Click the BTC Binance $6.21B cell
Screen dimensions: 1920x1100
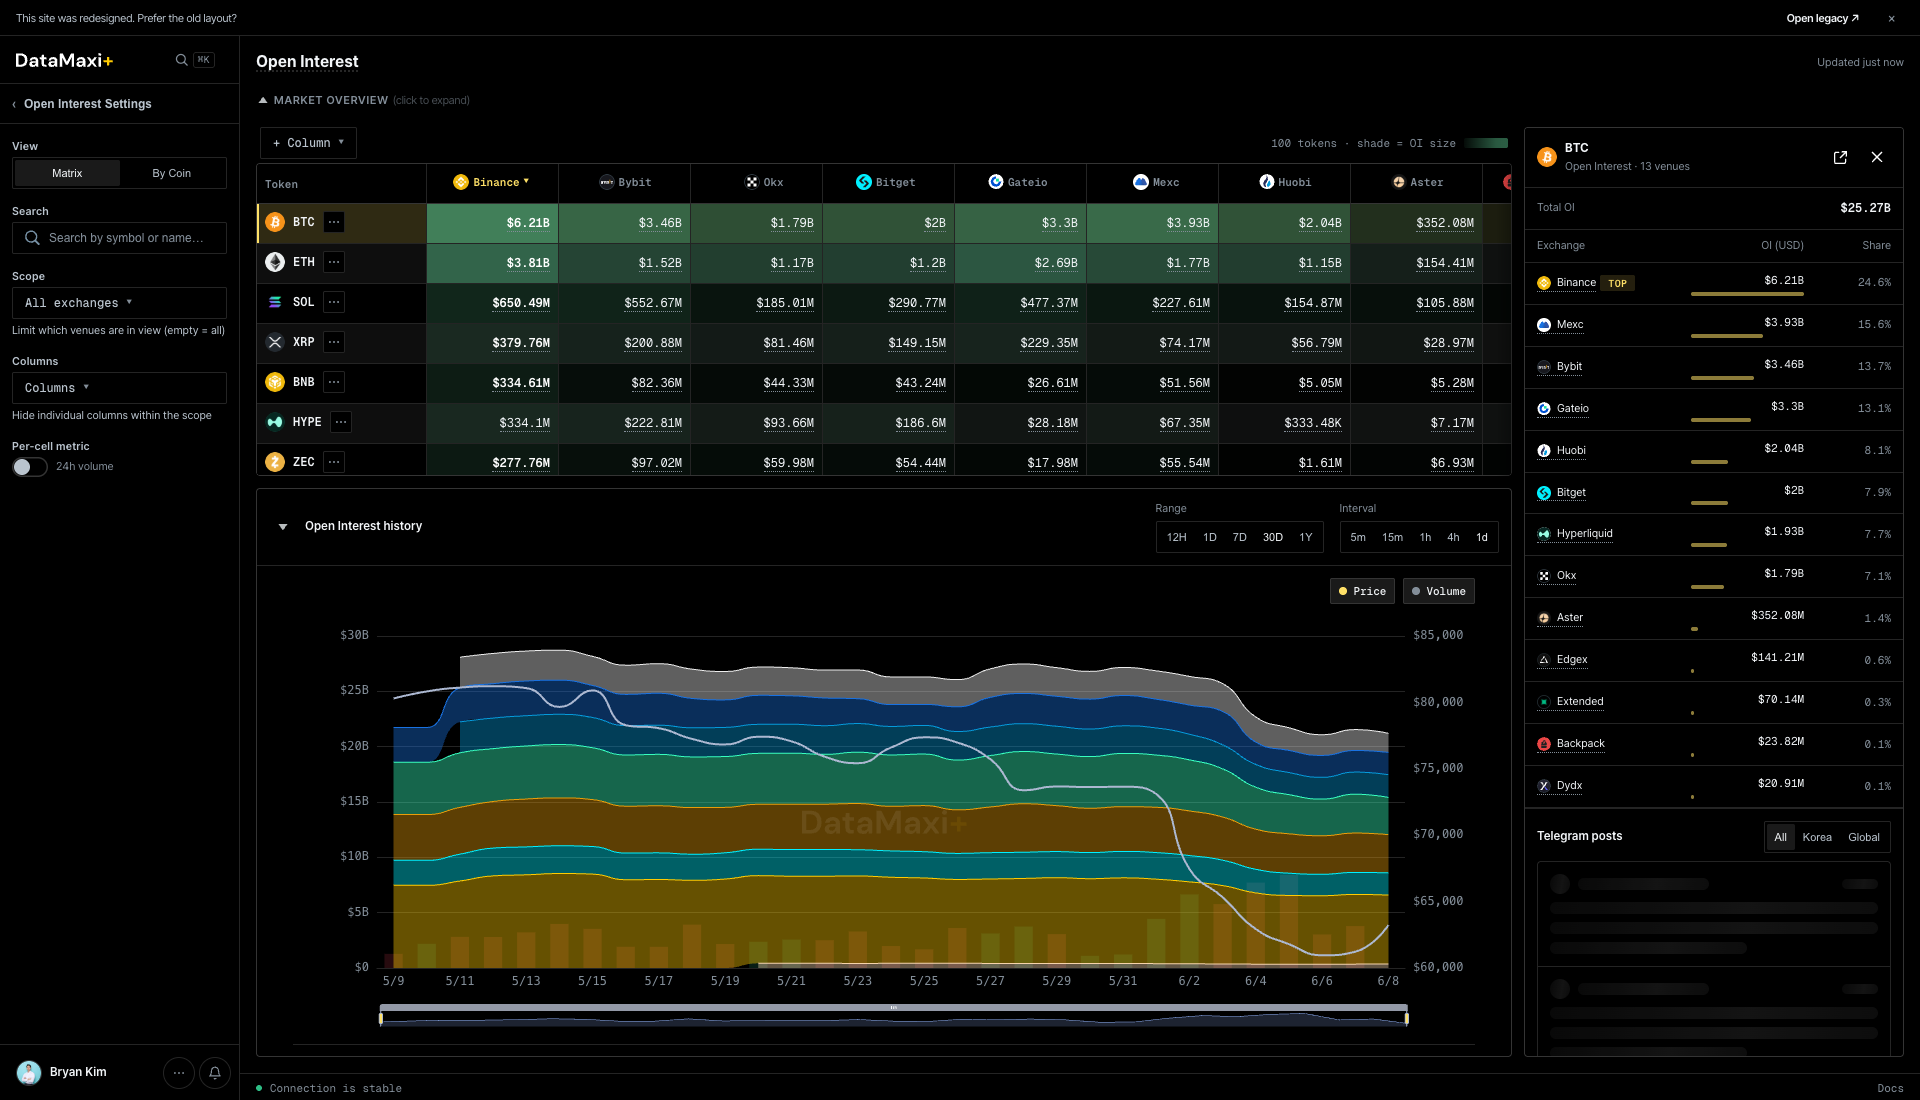(493, 223)
